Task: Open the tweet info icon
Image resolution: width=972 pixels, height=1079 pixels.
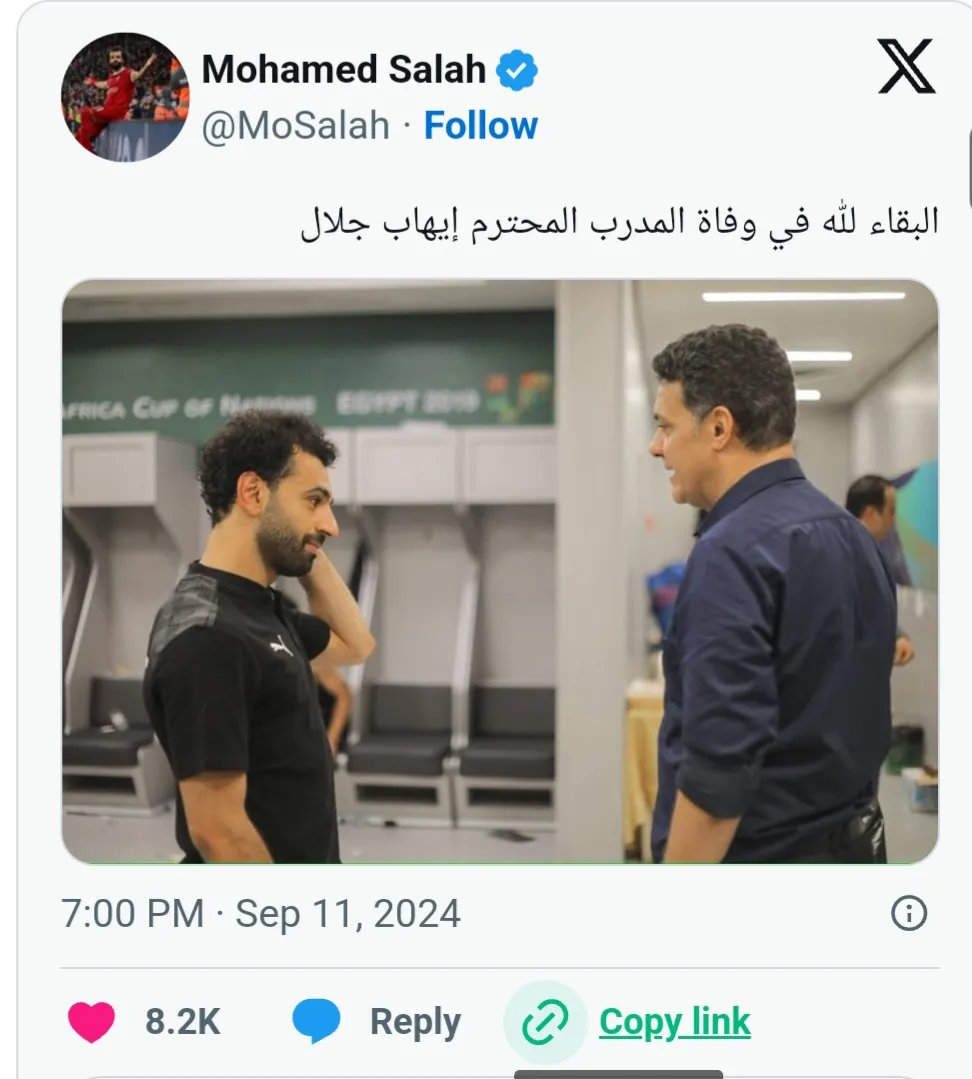Action: pos(908,914)
